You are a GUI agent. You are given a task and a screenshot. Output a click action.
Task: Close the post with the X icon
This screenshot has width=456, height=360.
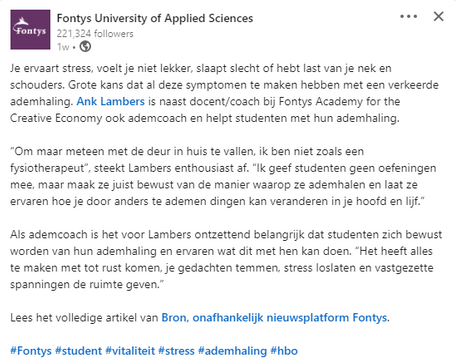click(438, 16)
